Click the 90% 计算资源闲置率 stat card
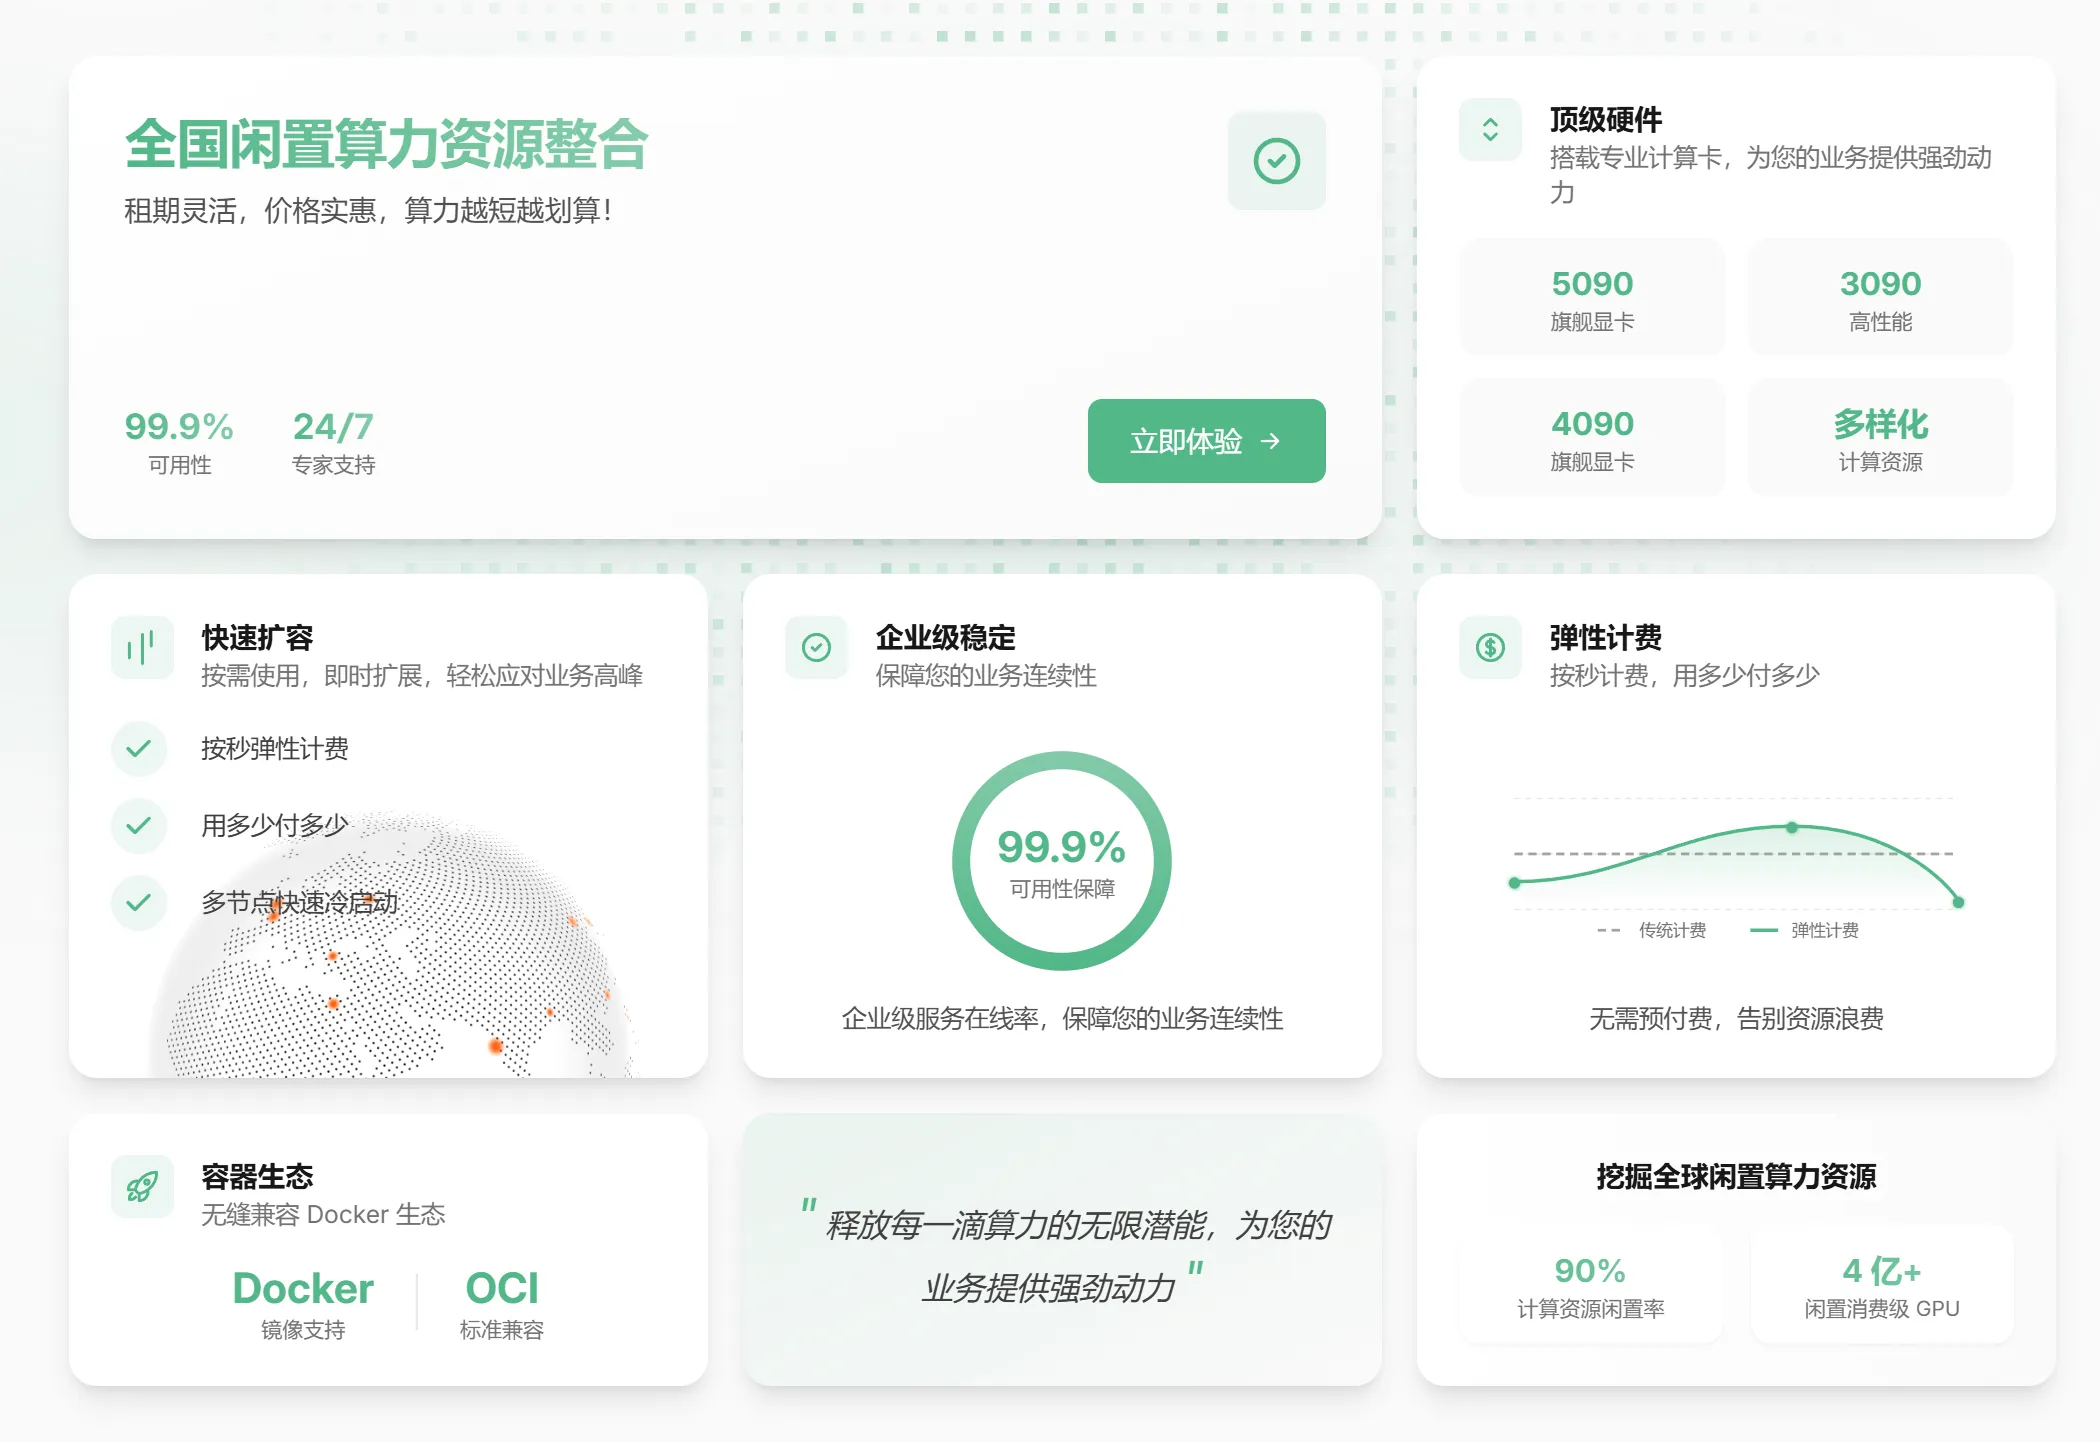Viewport: 2100px width, 1442px height. (x=1590, y=1285)
